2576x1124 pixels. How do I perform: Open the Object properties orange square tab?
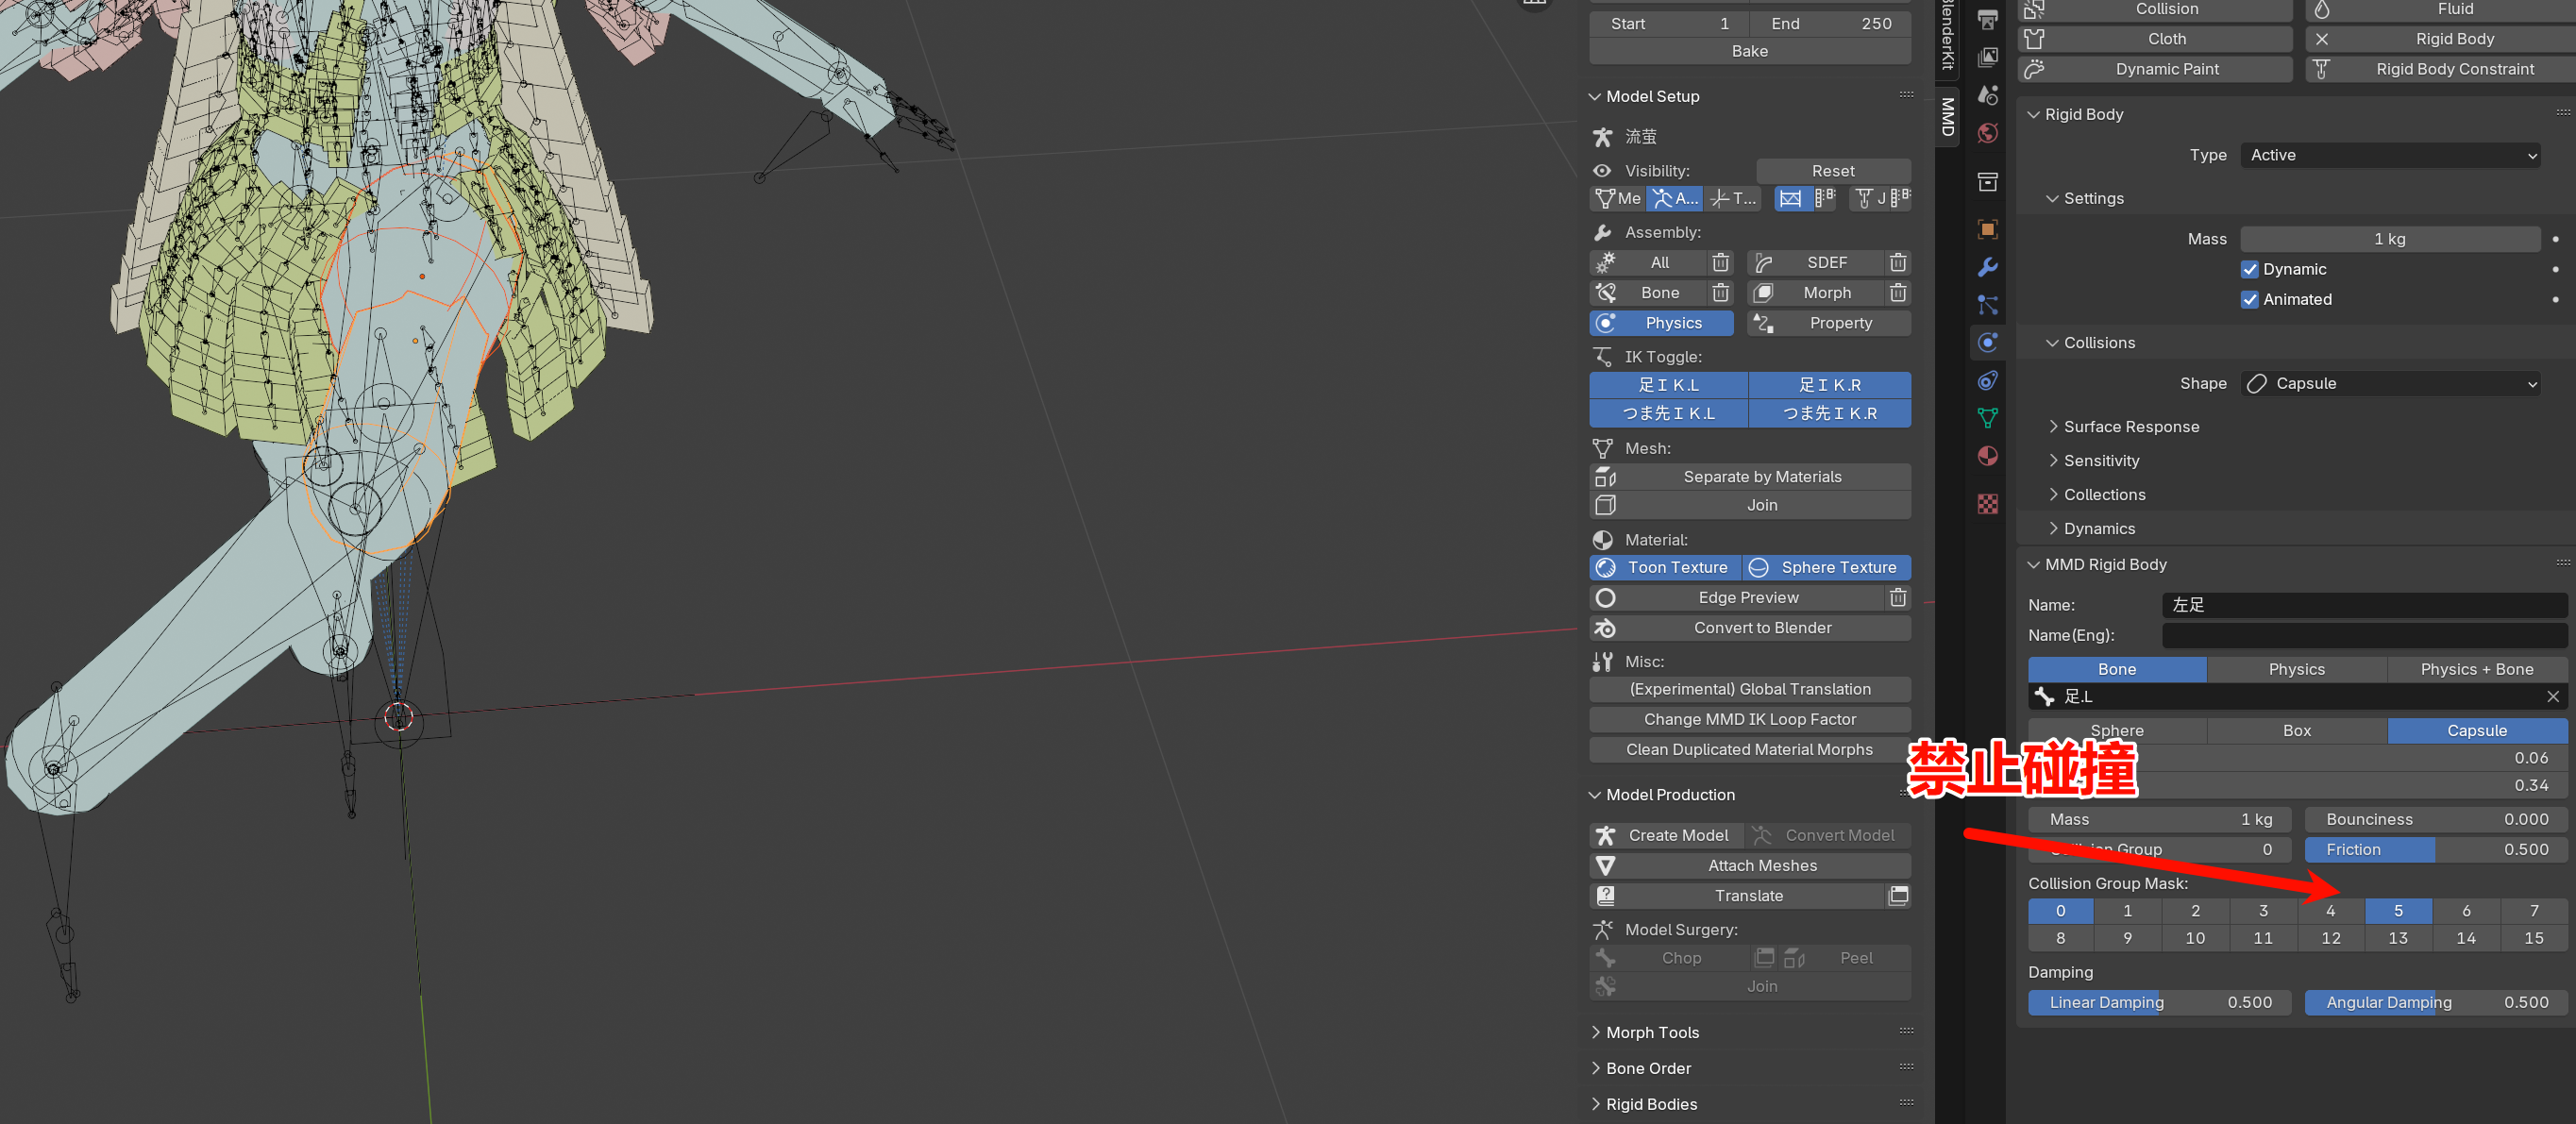[x=1987, y=229]
